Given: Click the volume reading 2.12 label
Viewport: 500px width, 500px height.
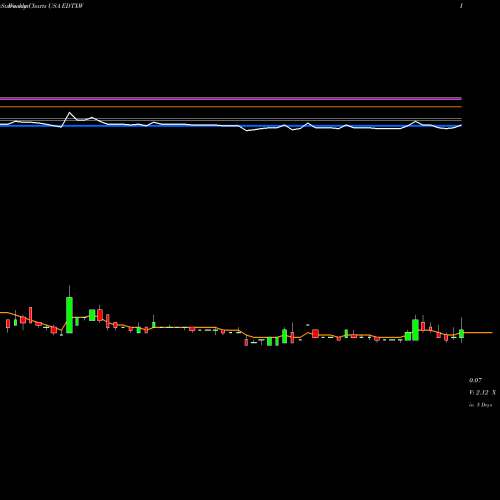Looking at the screenshot, I should (482, 393).
